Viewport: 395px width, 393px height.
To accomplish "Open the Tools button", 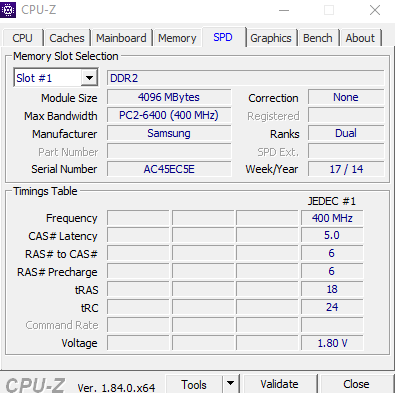I will point(194,384).
